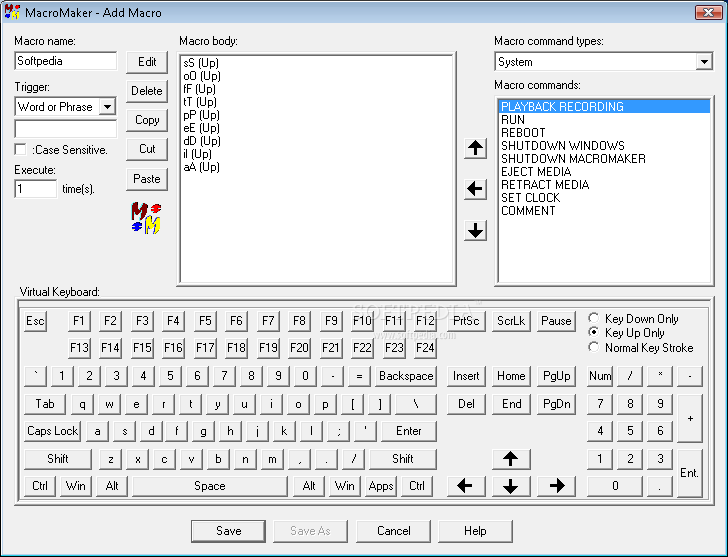Open Help from bottom buttons
This screenshot has height=557, width=728.
pyautogui.click(x=475, y=531)
